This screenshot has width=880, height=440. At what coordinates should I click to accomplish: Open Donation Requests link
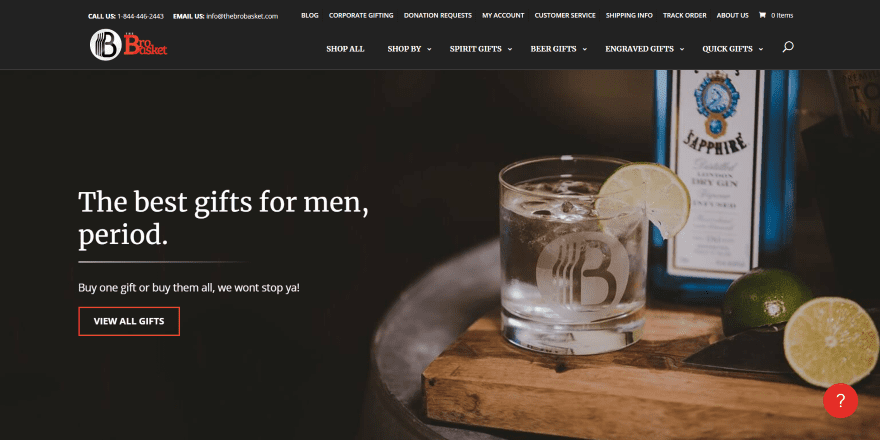point(438,16)
